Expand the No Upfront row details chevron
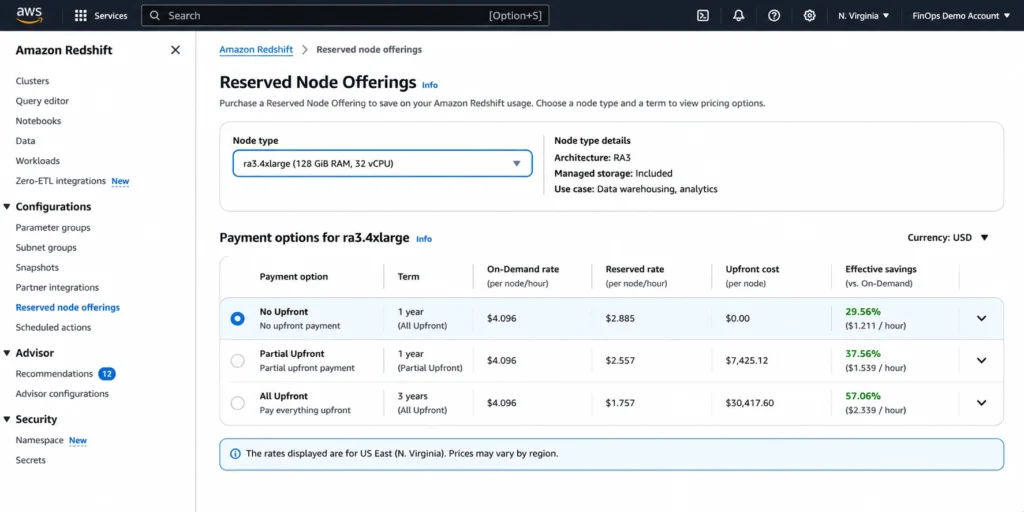This screenshot has height=512, width=1024. 981,319
